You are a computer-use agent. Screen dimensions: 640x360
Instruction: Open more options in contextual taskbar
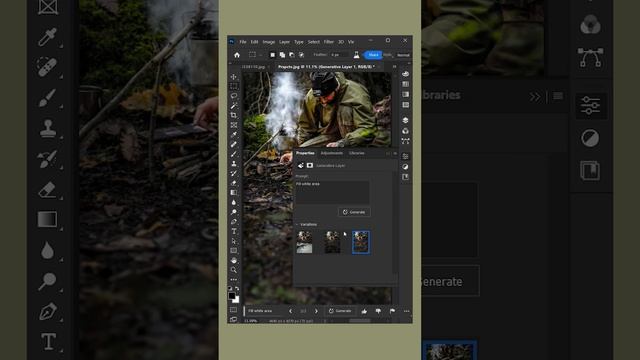click(407, 311)
